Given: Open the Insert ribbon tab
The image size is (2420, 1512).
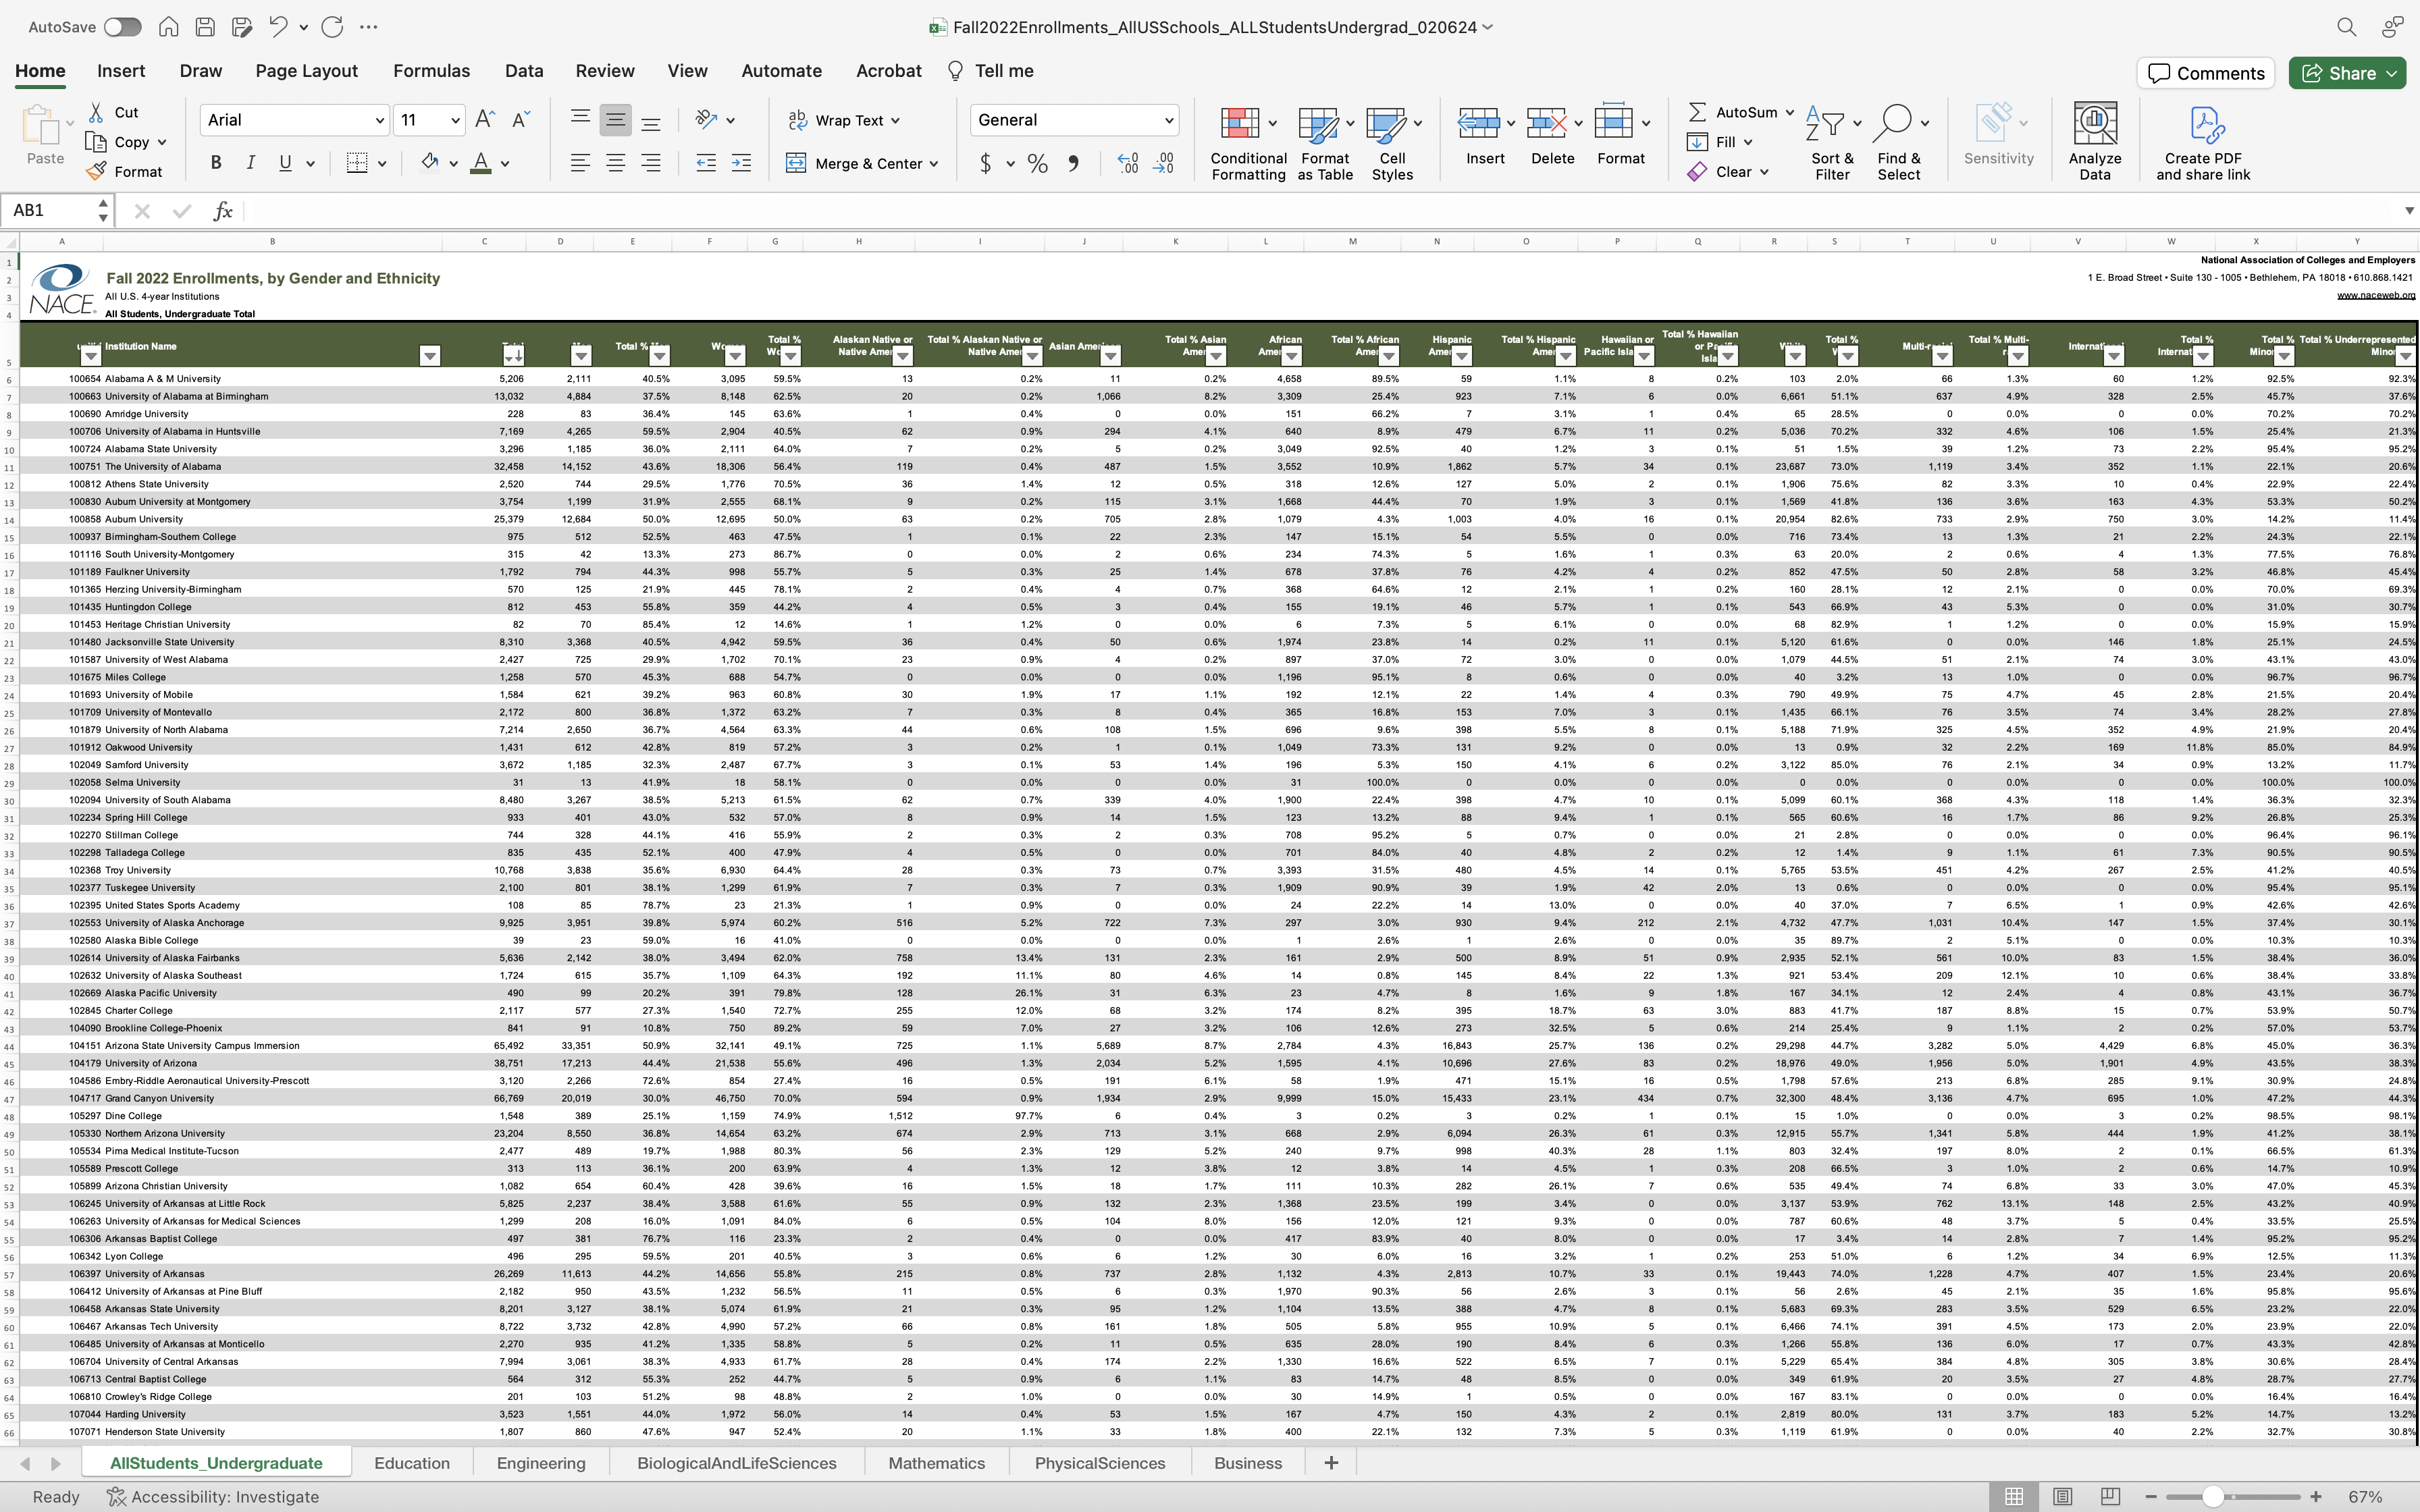Looking at the screenshot, I should [x=121, y=71].
